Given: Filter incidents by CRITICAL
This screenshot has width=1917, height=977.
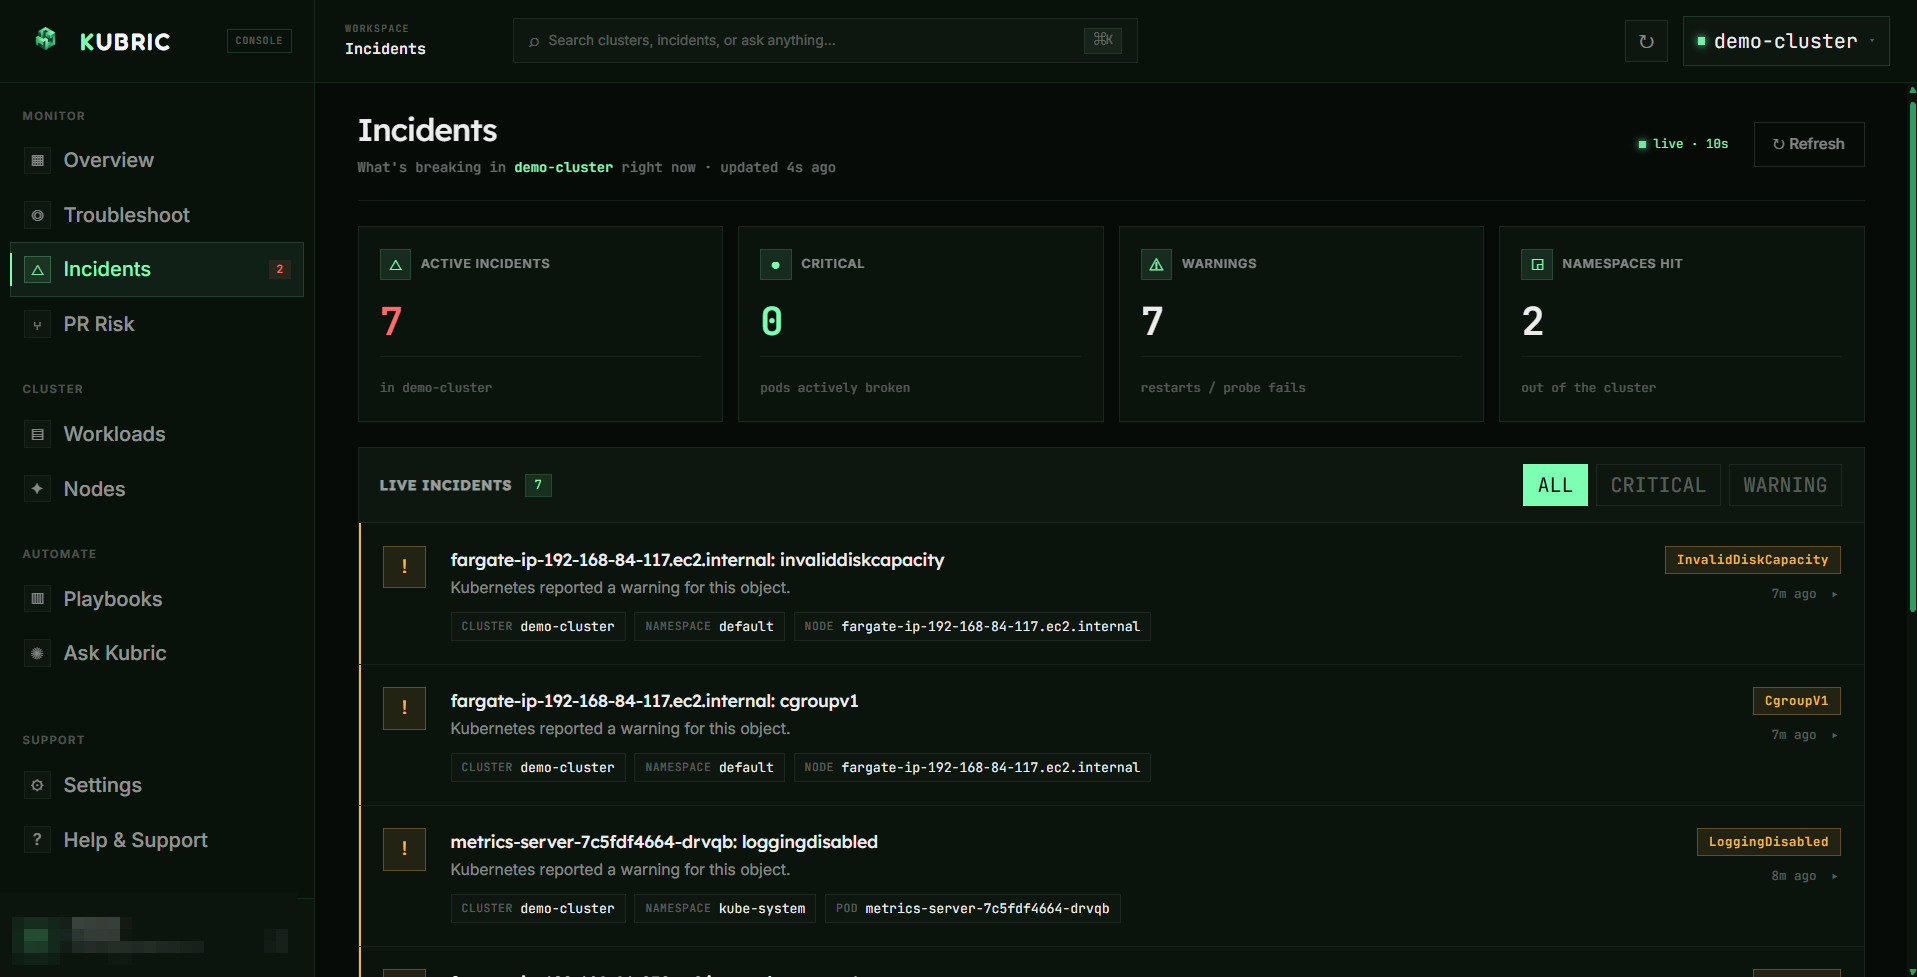Looking at the screenshot, I should 1658,485.
